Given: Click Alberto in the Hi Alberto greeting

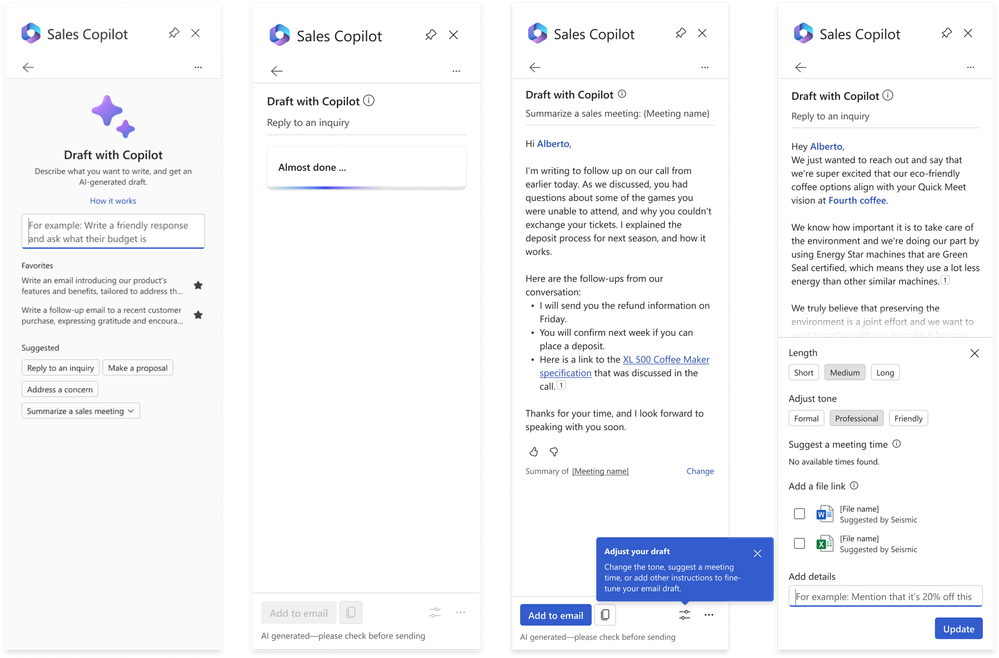Looking at the screenshot, I should point(554,144).
